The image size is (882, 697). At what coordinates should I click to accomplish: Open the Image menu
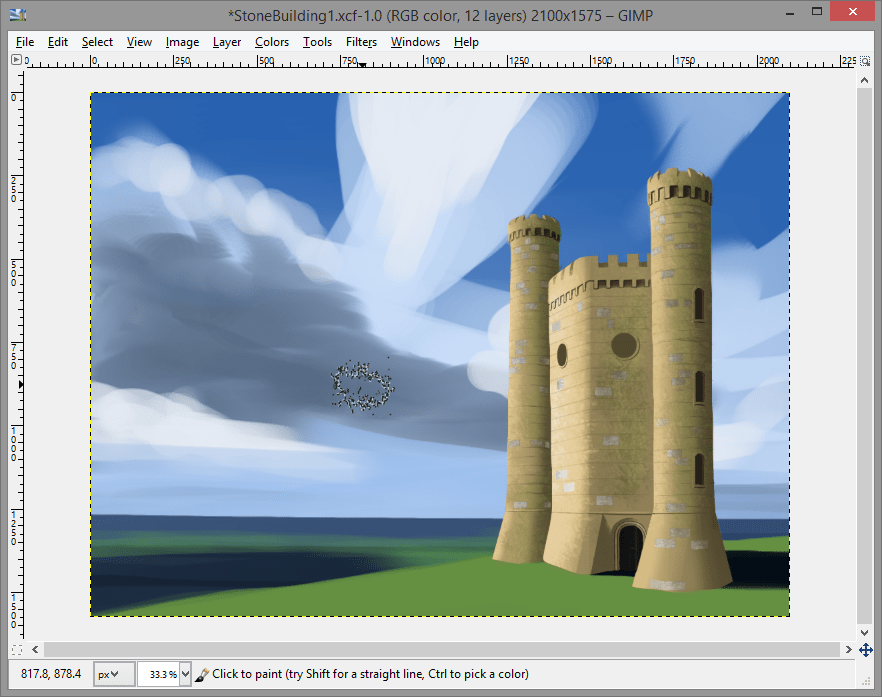(x=182, y=42)
